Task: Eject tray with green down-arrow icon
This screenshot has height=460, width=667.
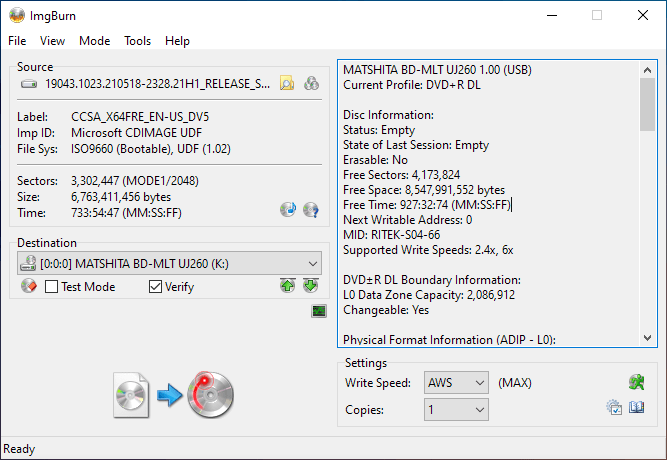Action: 311,286
